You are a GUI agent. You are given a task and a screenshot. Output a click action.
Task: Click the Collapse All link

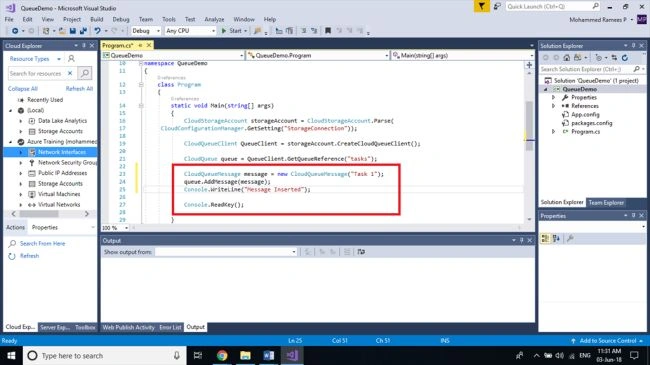pyautogui.click(x=22, y=89)
